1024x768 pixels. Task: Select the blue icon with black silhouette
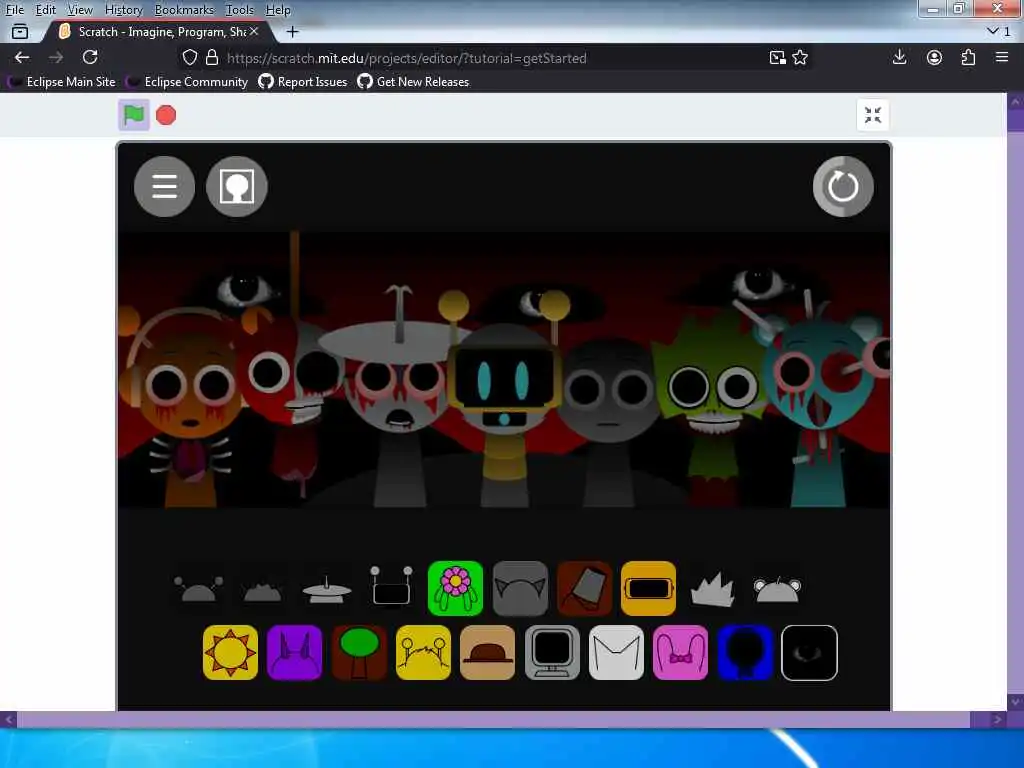(744, 652)
